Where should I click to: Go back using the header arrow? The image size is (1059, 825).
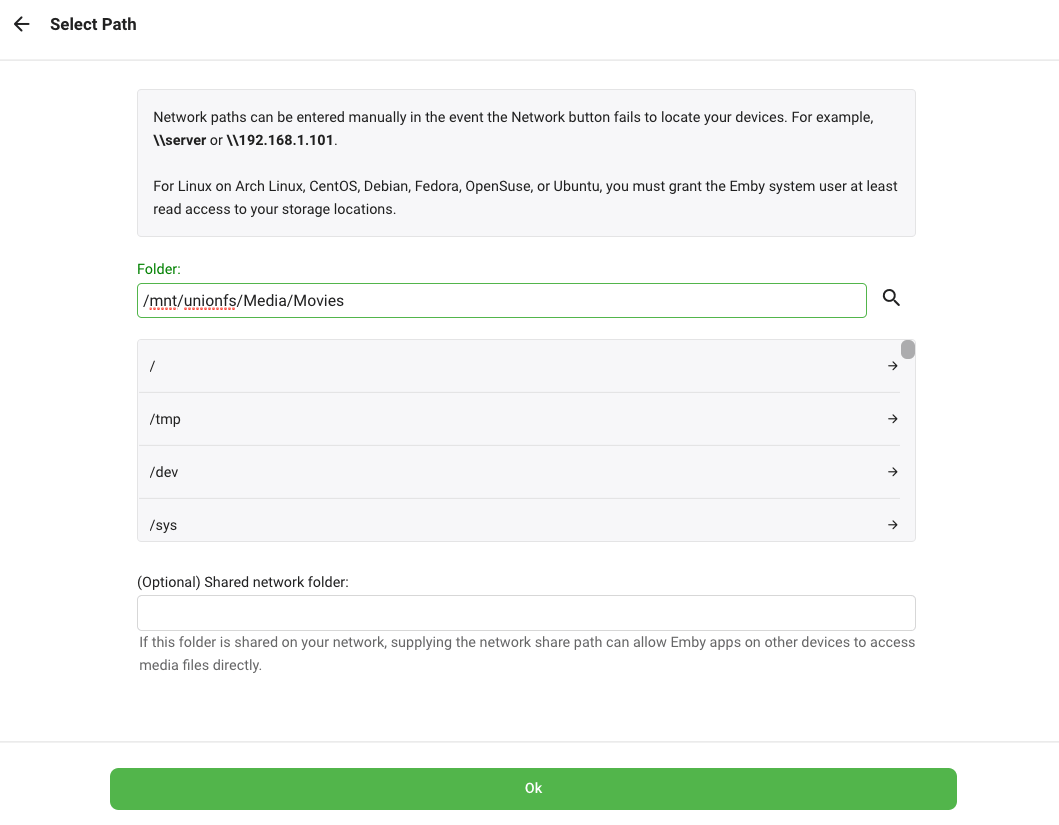pos(22,24)
